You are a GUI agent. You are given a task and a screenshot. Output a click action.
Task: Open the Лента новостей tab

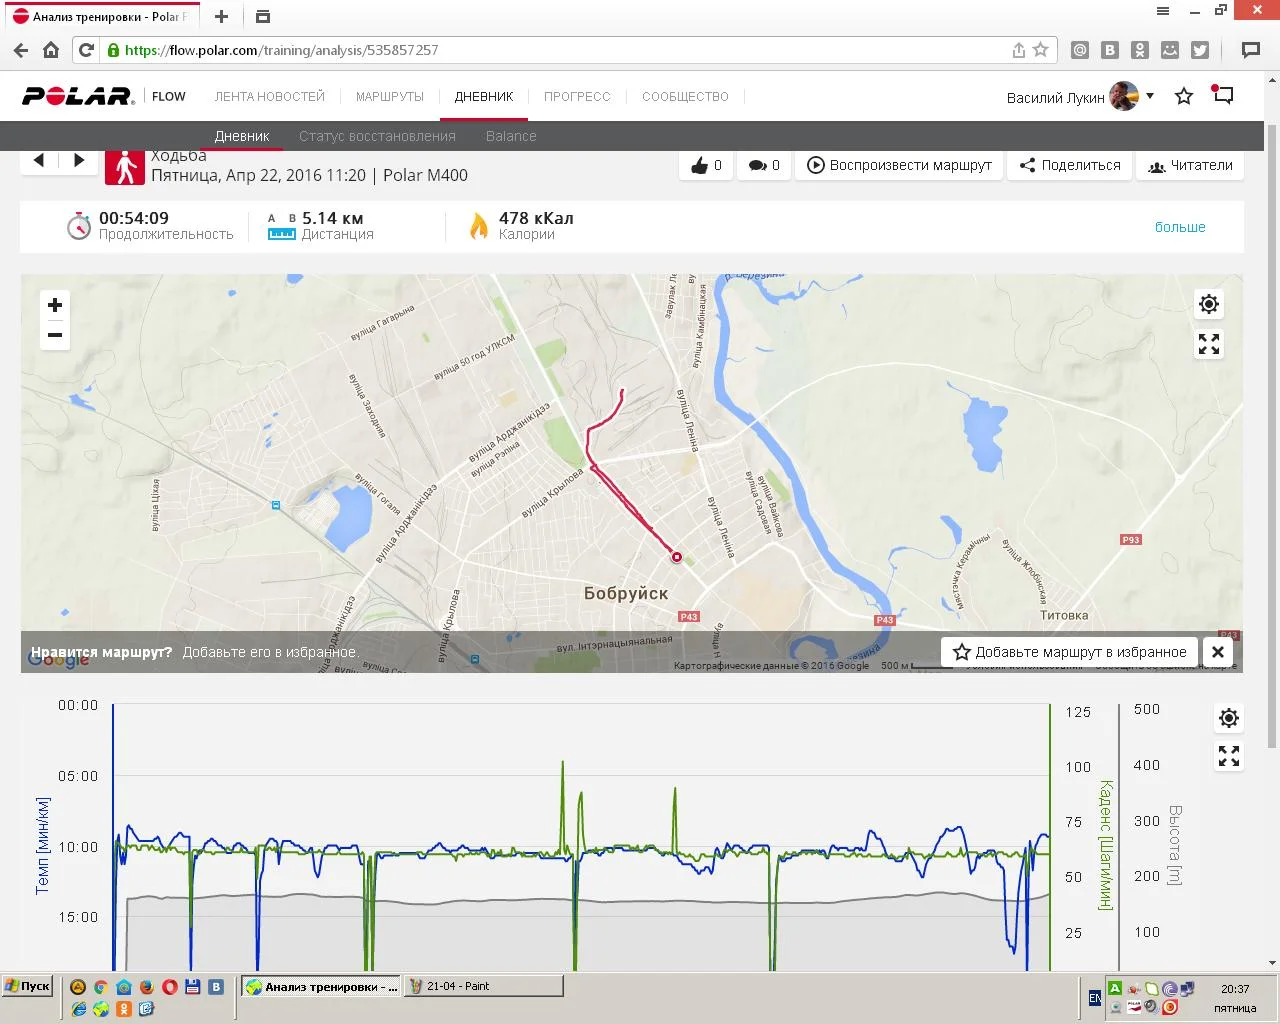pyautogui.click(x=270, y=97)
